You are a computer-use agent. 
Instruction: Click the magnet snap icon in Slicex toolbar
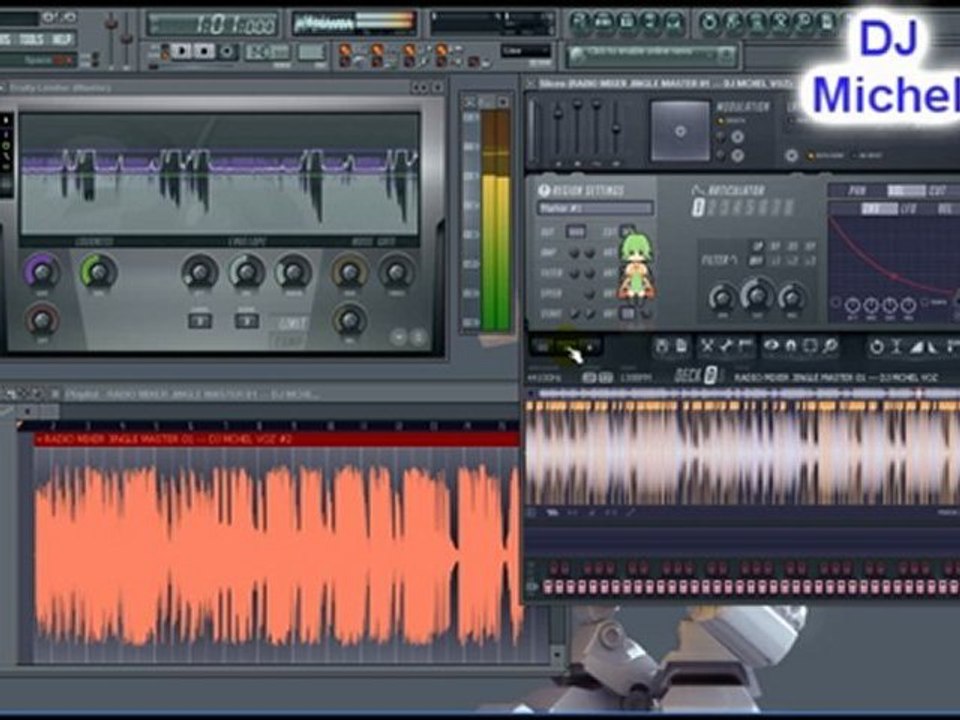pyautogui.click(x=790, y=347)
